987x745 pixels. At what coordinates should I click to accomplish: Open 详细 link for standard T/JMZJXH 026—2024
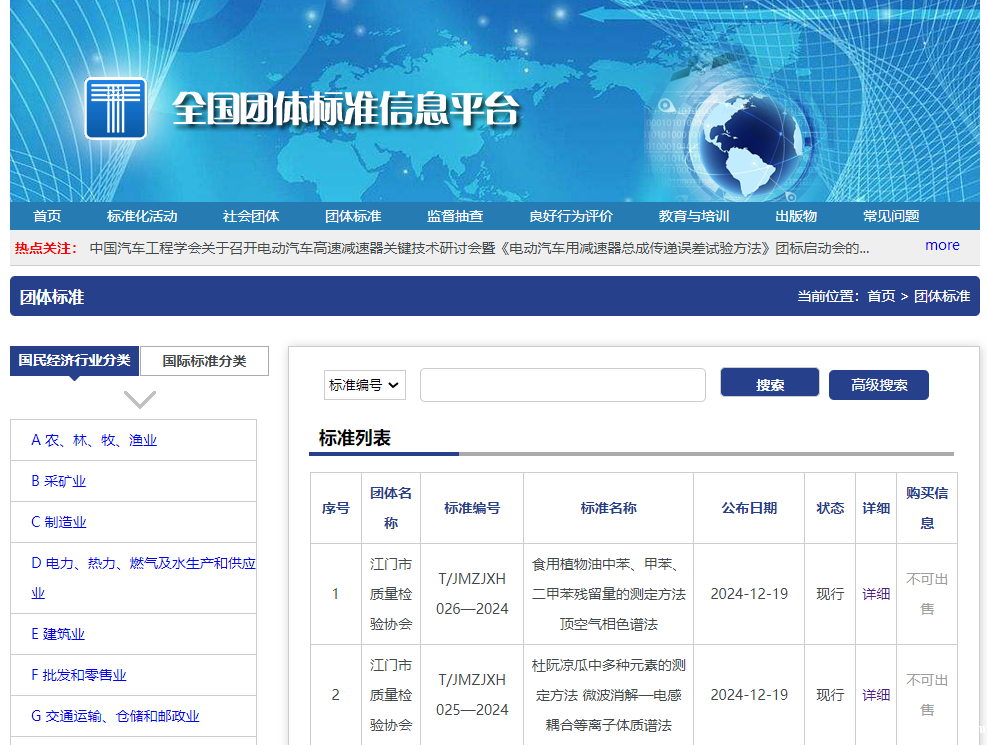876,594
